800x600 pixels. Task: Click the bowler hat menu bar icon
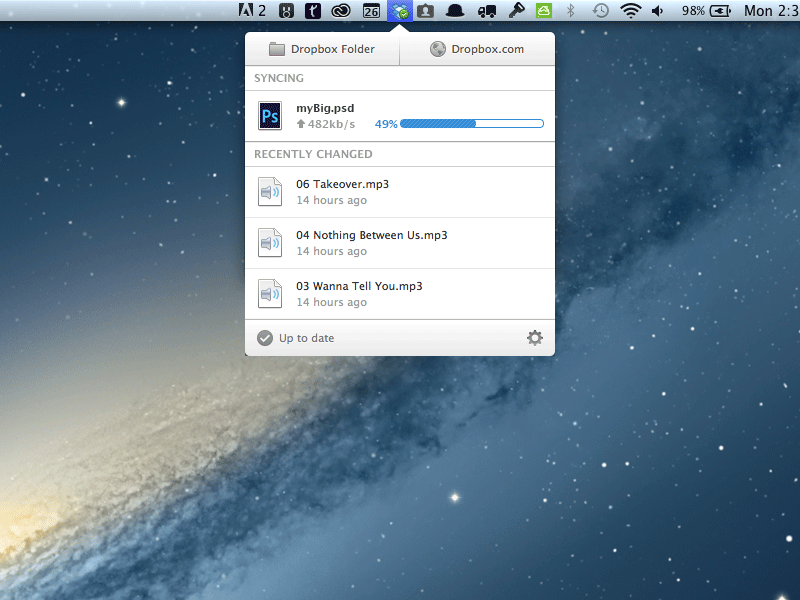tap(455, 11)
